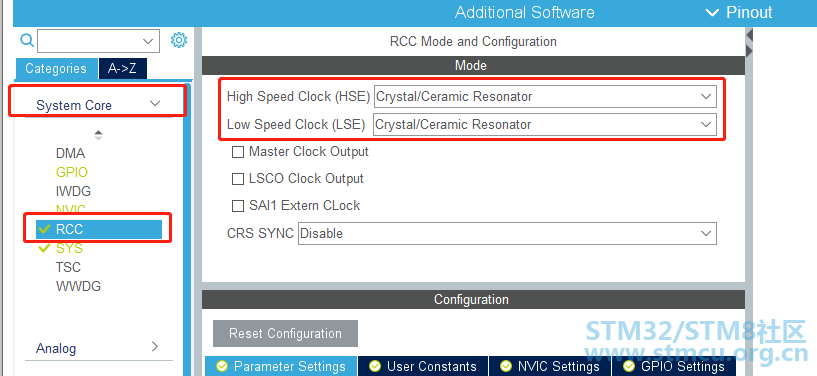Enable LSCO Clock Output checkbox
This screenshot has height=376, width=817.
coord(238,179)
